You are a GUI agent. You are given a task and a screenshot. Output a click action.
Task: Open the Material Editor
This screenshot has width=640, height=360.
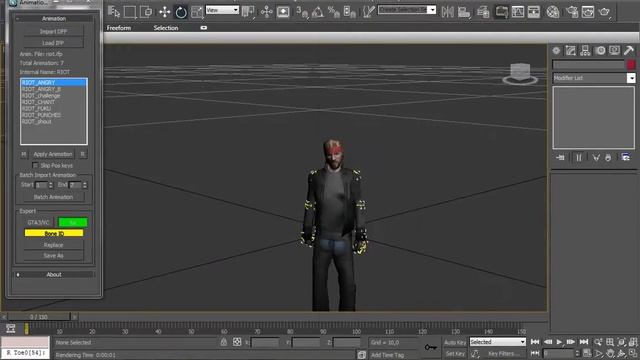point(553,12)
